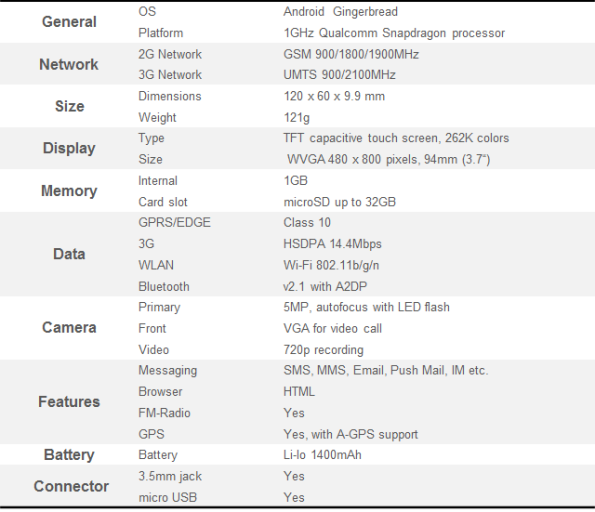The width and height of the screenshot is (595, 512).
Task: Click the HSDPA 14.4Mbps value
Action: [332, 244]
